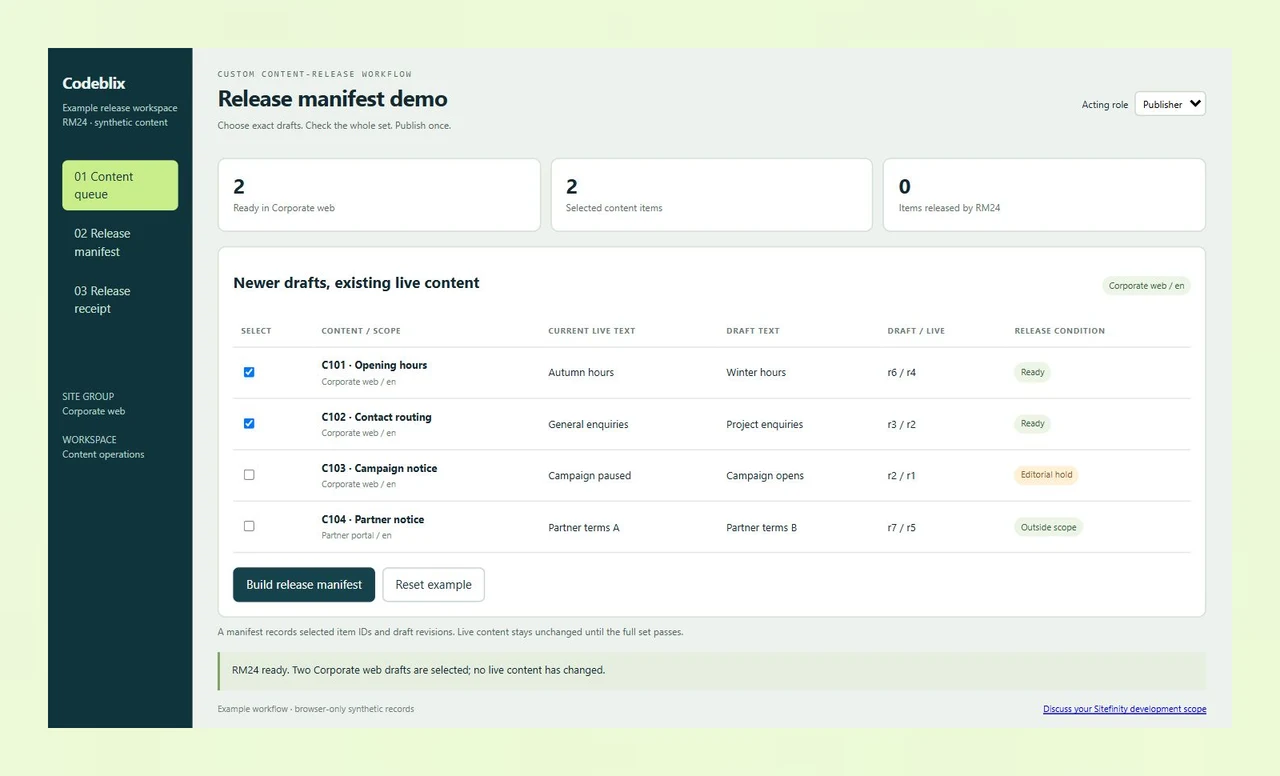Select the C104 · Partner notice title

click(x=373, y=520)
